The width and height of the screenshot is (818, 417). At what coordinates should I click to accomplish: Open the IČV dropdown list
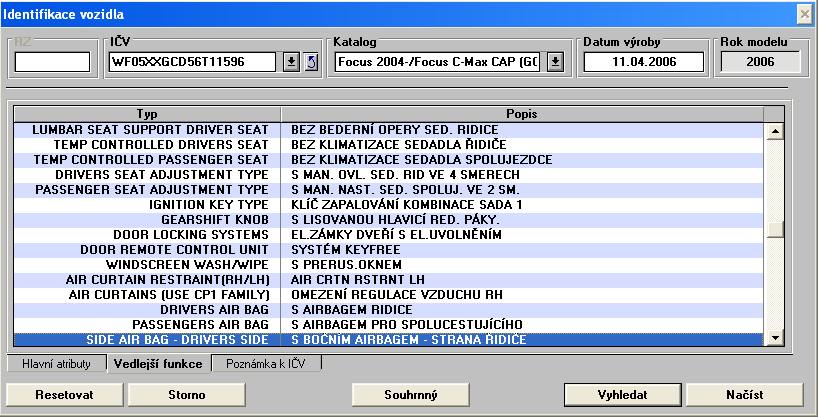290,62
